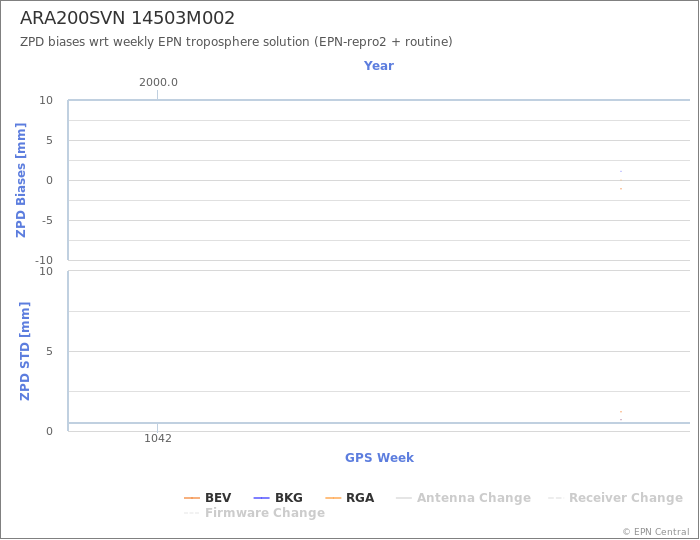Click the Year axis title
Screen dimensions: 700x540
point(379,66)
